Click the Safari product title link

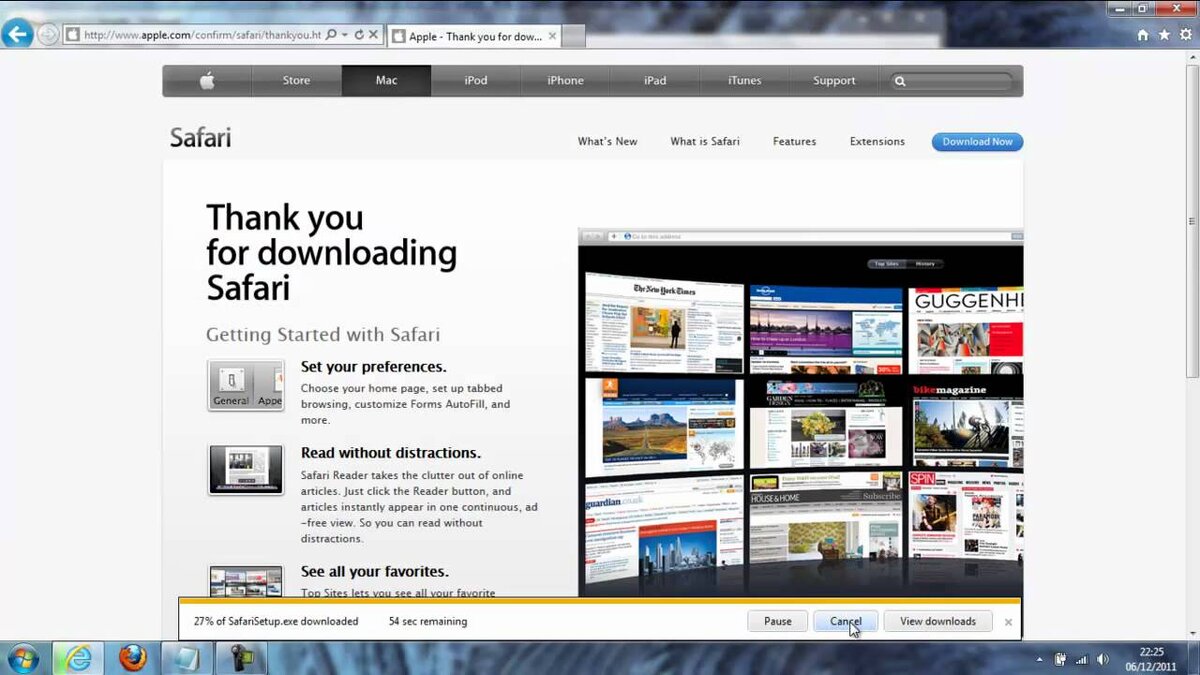pyautogui.click(x=200, y=138)
